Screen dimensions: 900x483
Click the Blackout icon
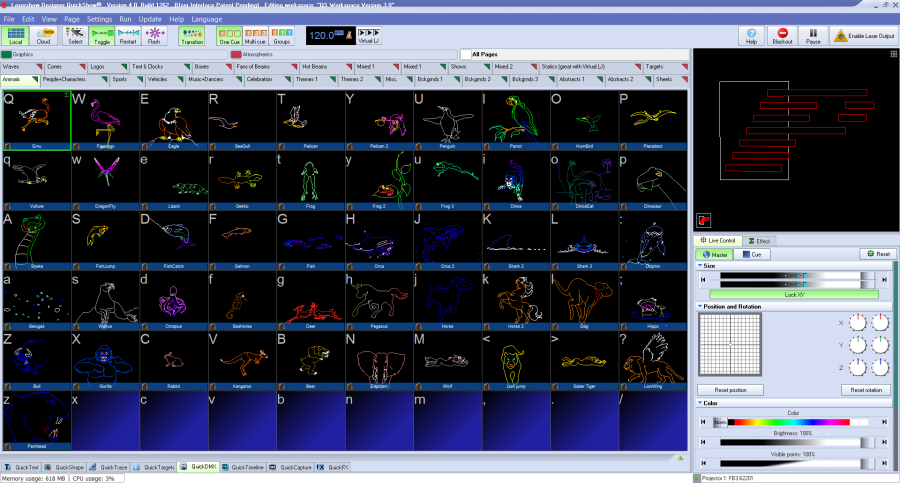tap(782, 36)
